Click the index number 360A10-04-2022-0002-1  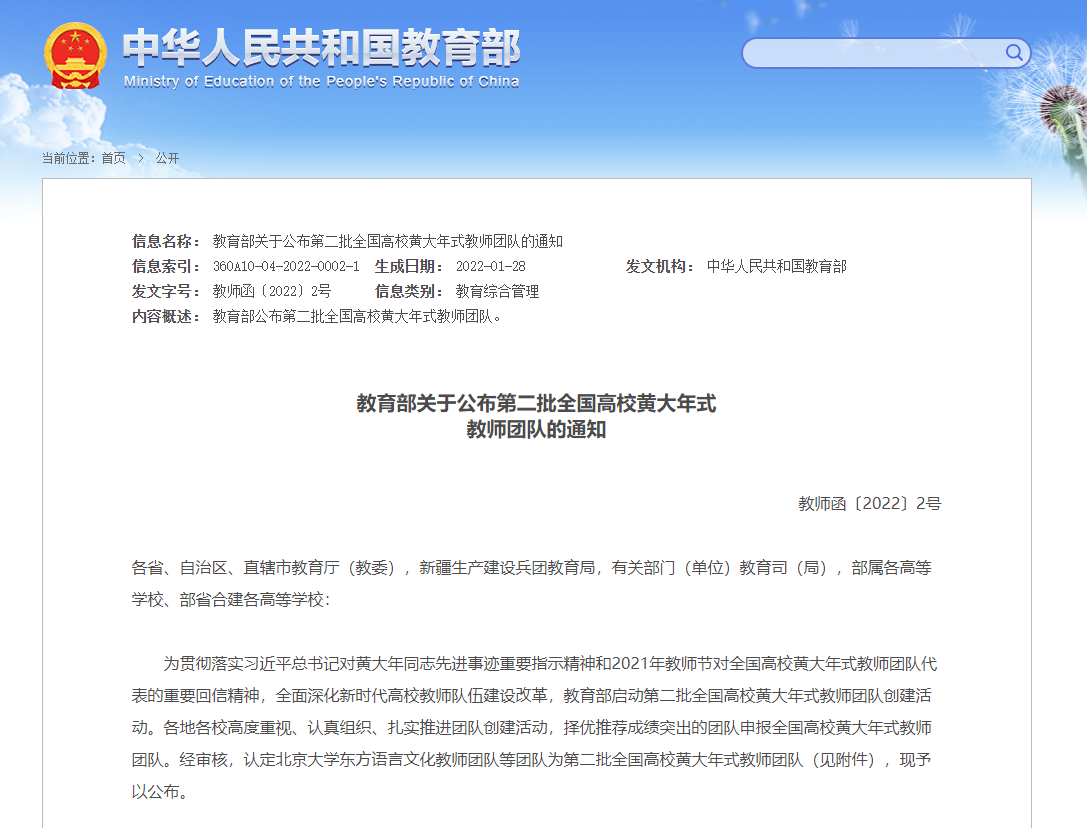pyautogui.click(x=286, y=266)
